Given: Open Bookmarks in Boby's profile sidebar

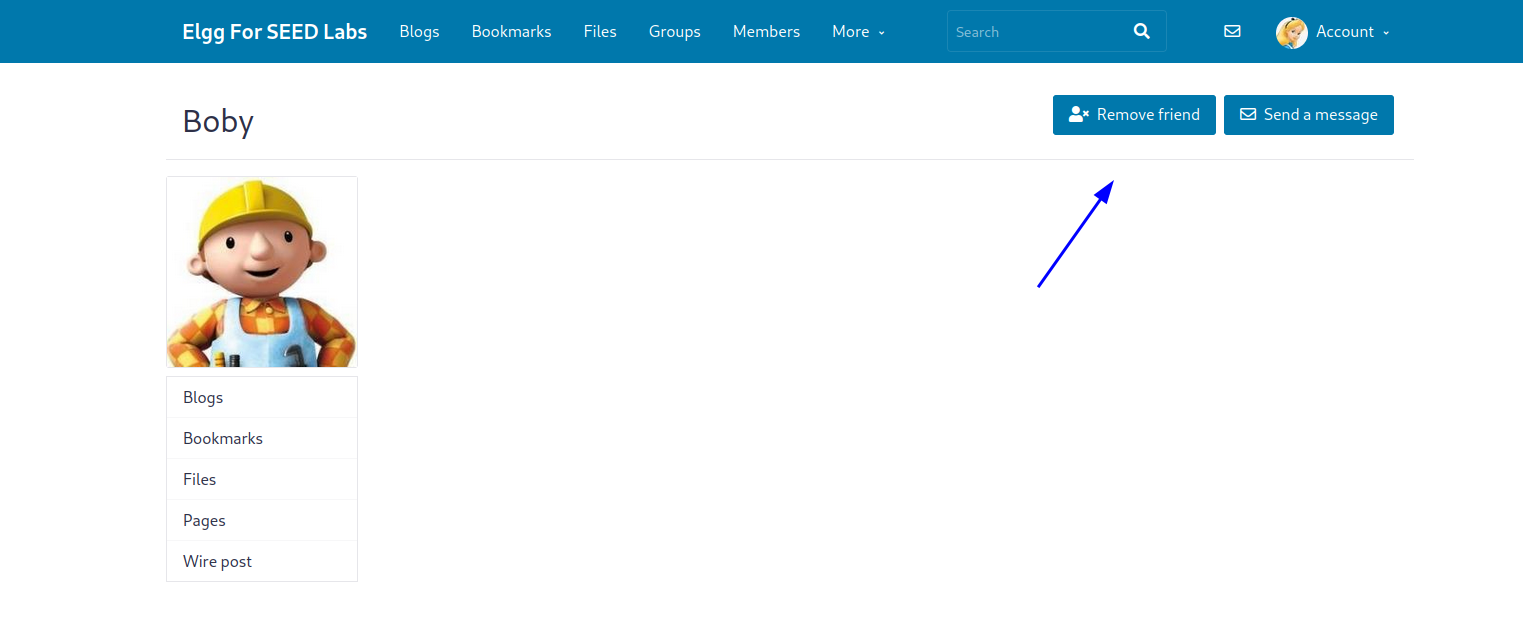Looking at the screenshot, I should click(262, 438).
